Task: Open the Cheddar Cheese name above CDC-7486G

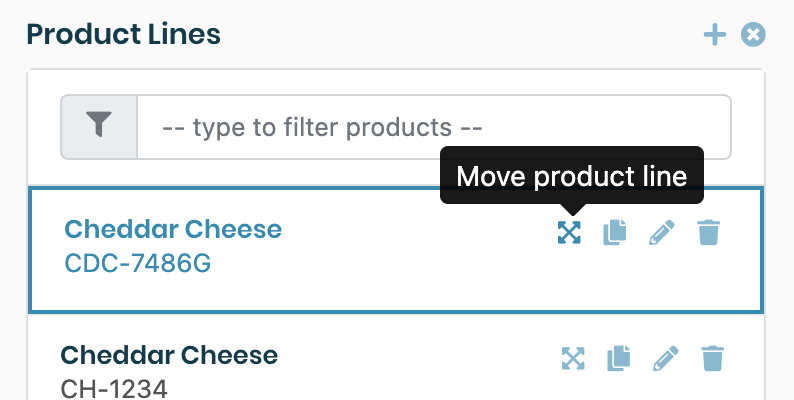Action: 173,229
